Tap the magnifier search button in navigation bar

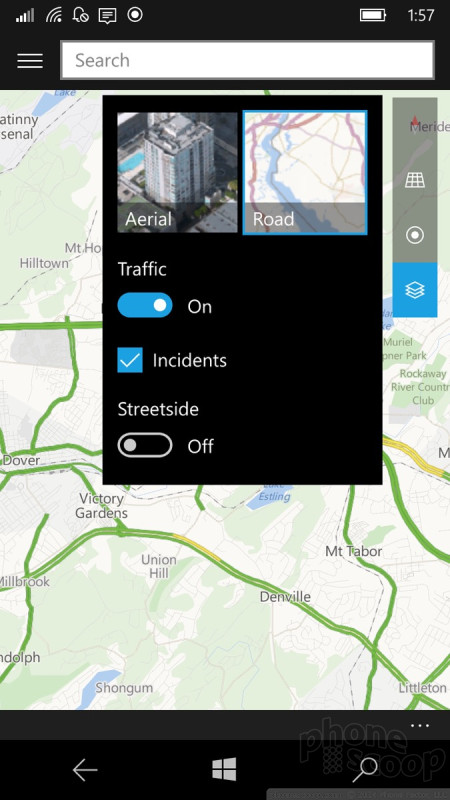coord(365,770)
